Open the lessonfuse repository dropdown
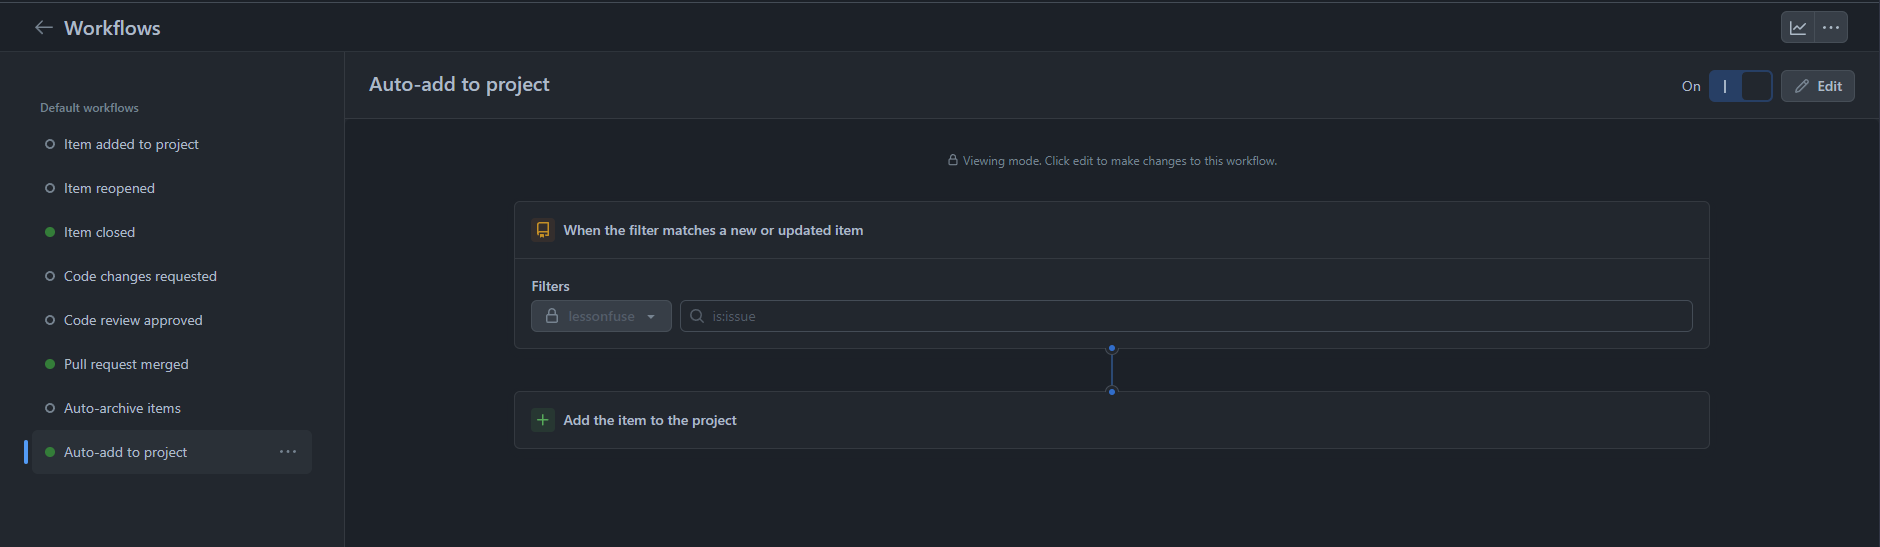The width and height of the screenshot is (1880, 547). coord(601,316)
